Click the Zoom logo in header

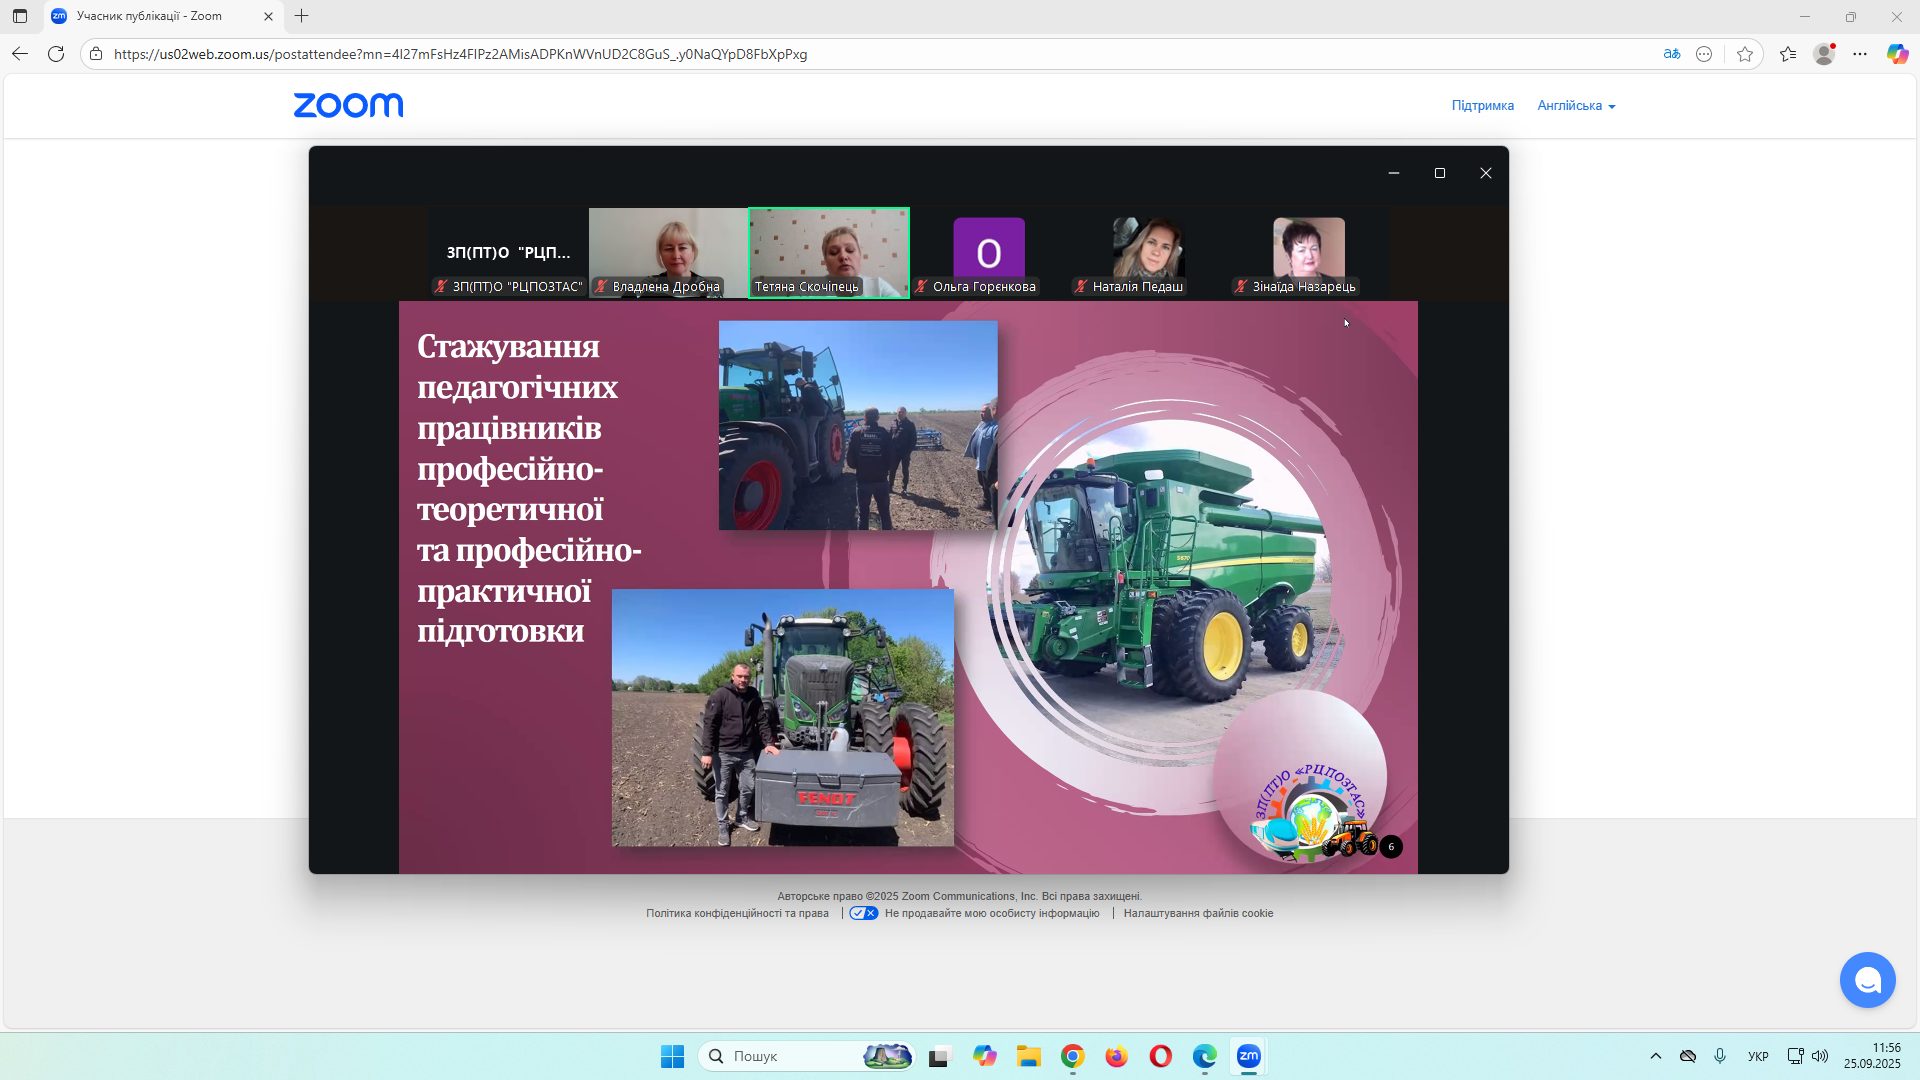(x=348, y=106)
